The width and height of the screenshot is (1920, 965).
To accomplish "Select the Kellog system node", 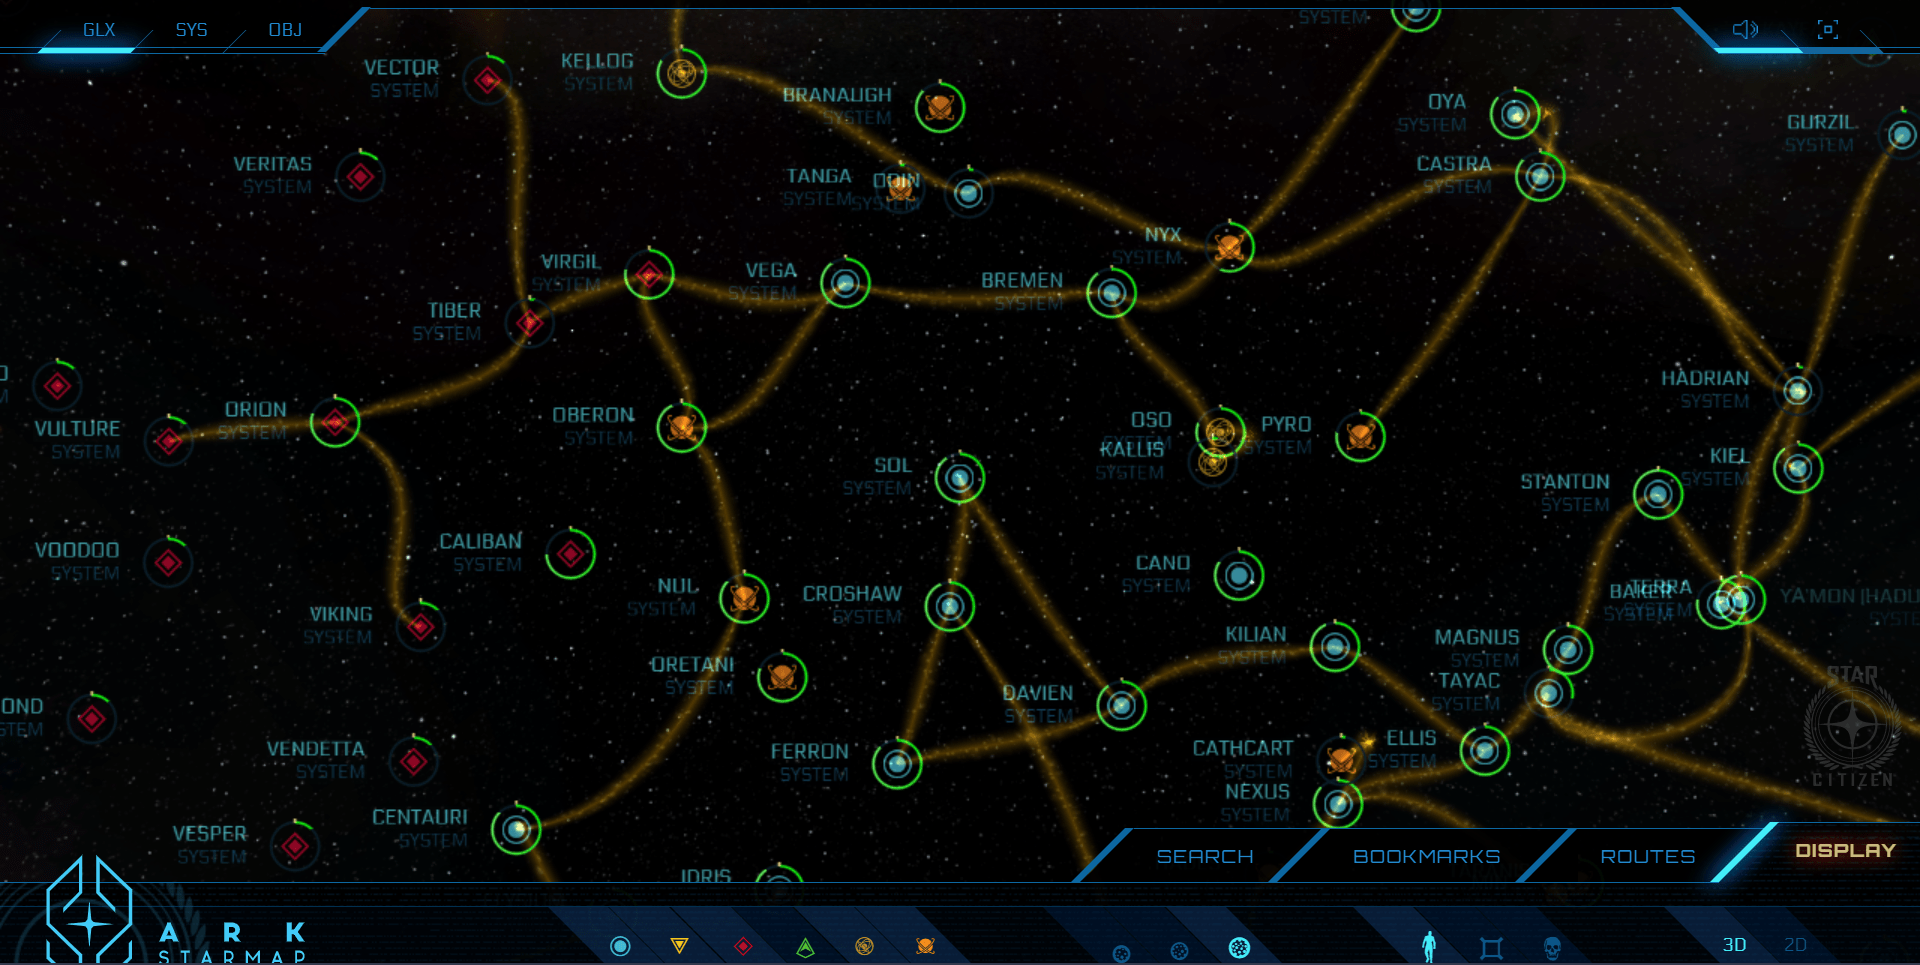I will tap(682, 73).
